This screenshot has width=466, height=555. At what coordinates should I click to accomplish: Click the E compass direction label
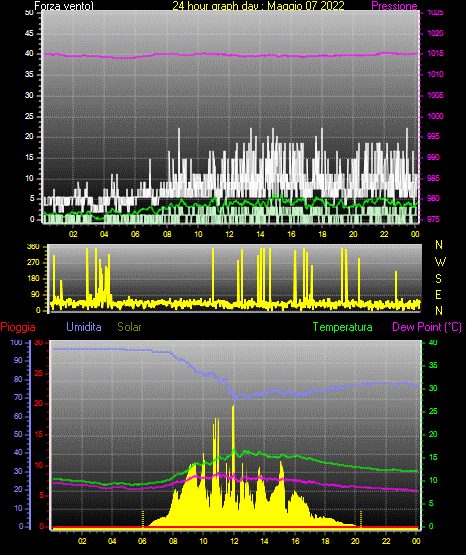click(438, 294)
